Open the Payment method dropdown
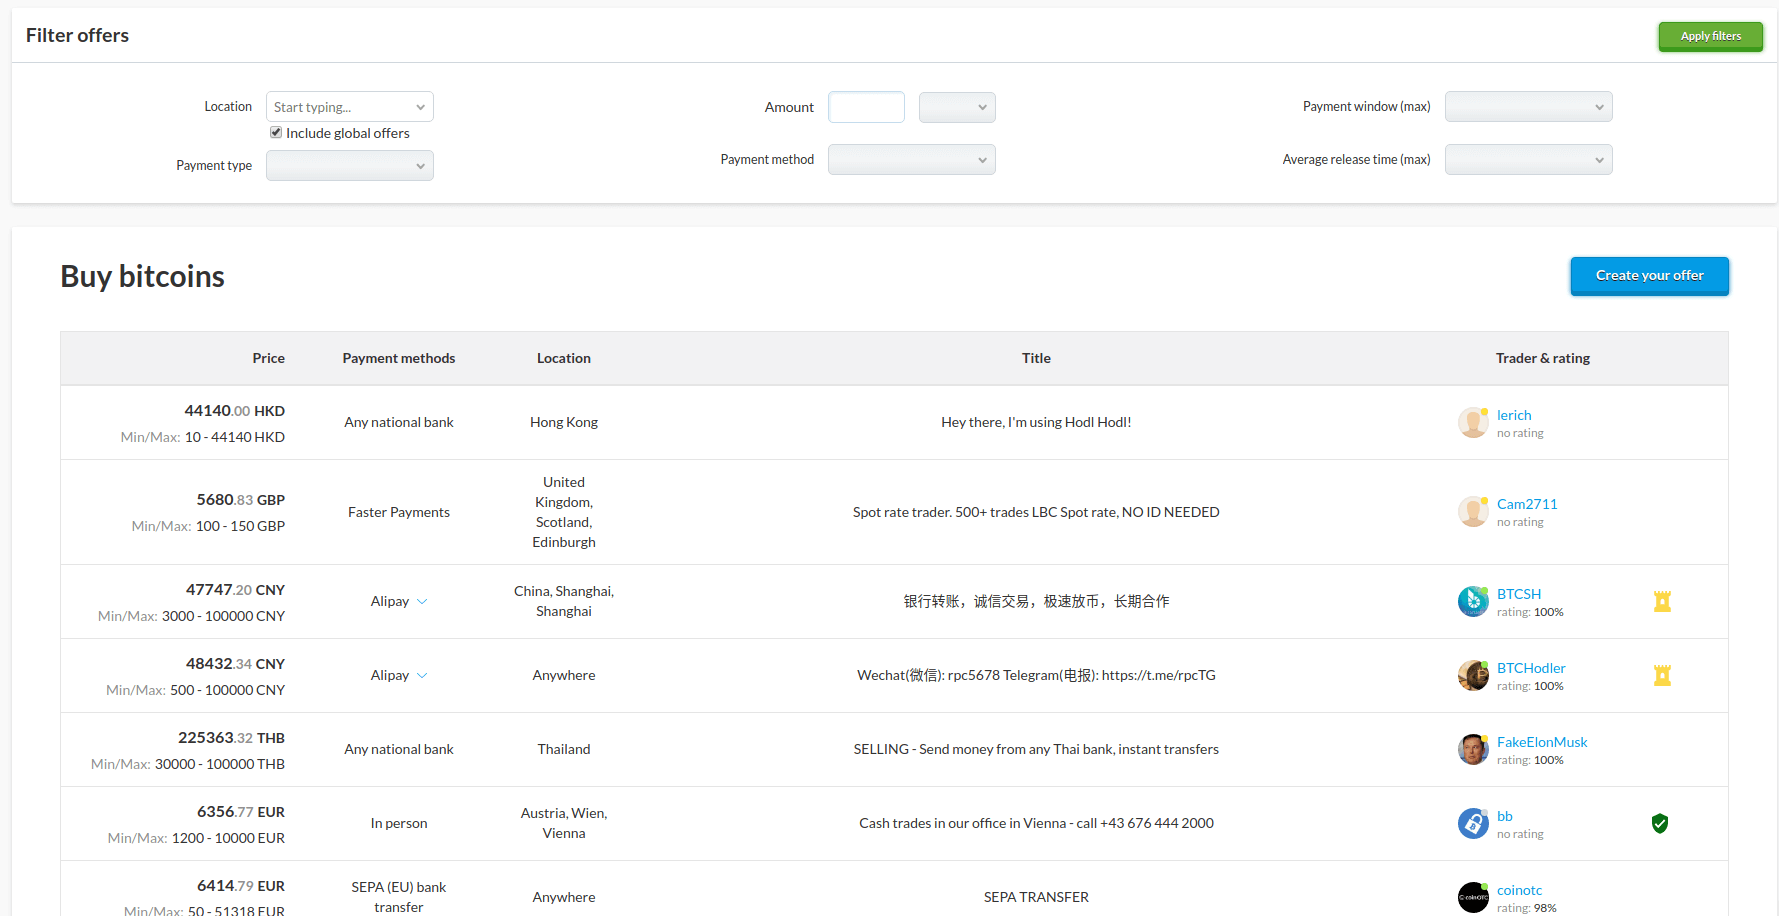Image resolution: width=1779 pixels, height=916 pixels. click(x=911, y=159)
